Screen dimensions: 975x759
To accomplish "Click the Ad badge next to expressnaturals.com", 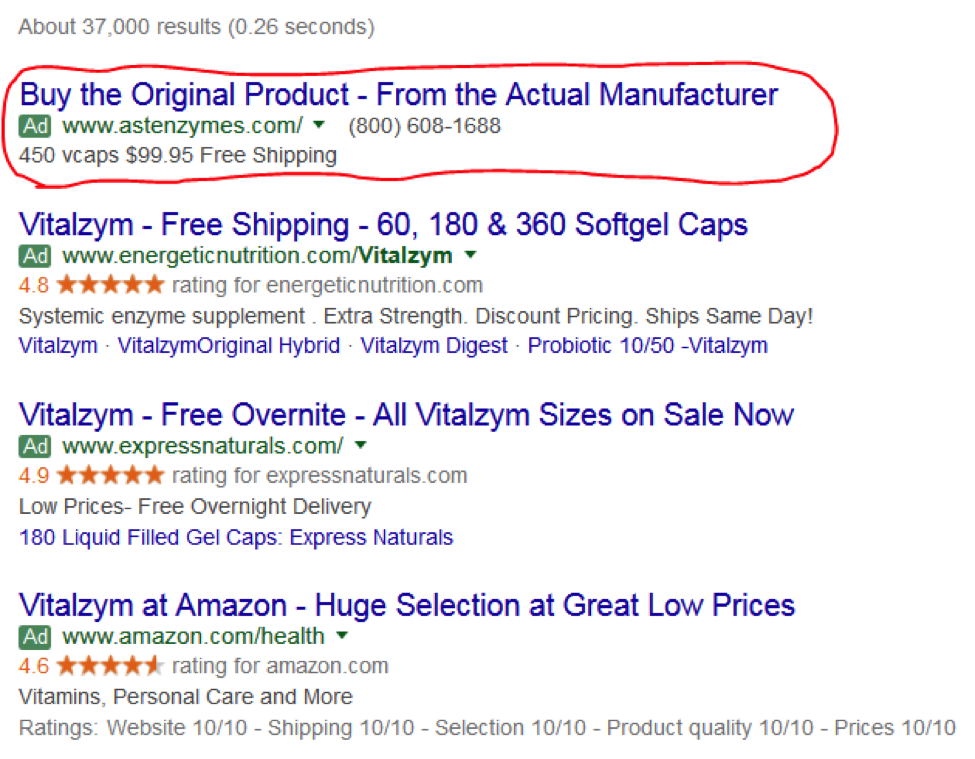I will (x=35, y=445).
